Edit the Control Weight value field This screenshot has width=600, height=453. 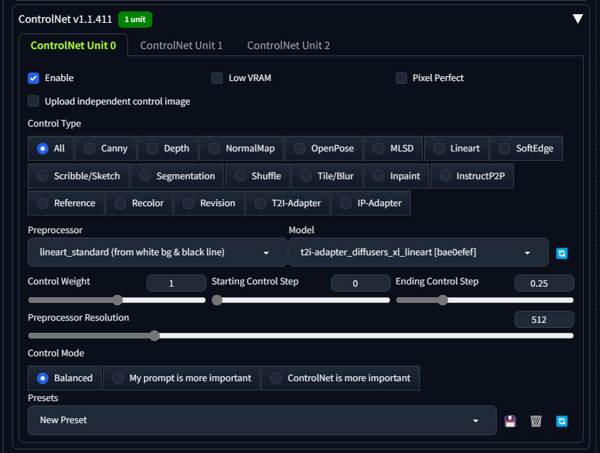pyautogui.click(x=176, y=284)
